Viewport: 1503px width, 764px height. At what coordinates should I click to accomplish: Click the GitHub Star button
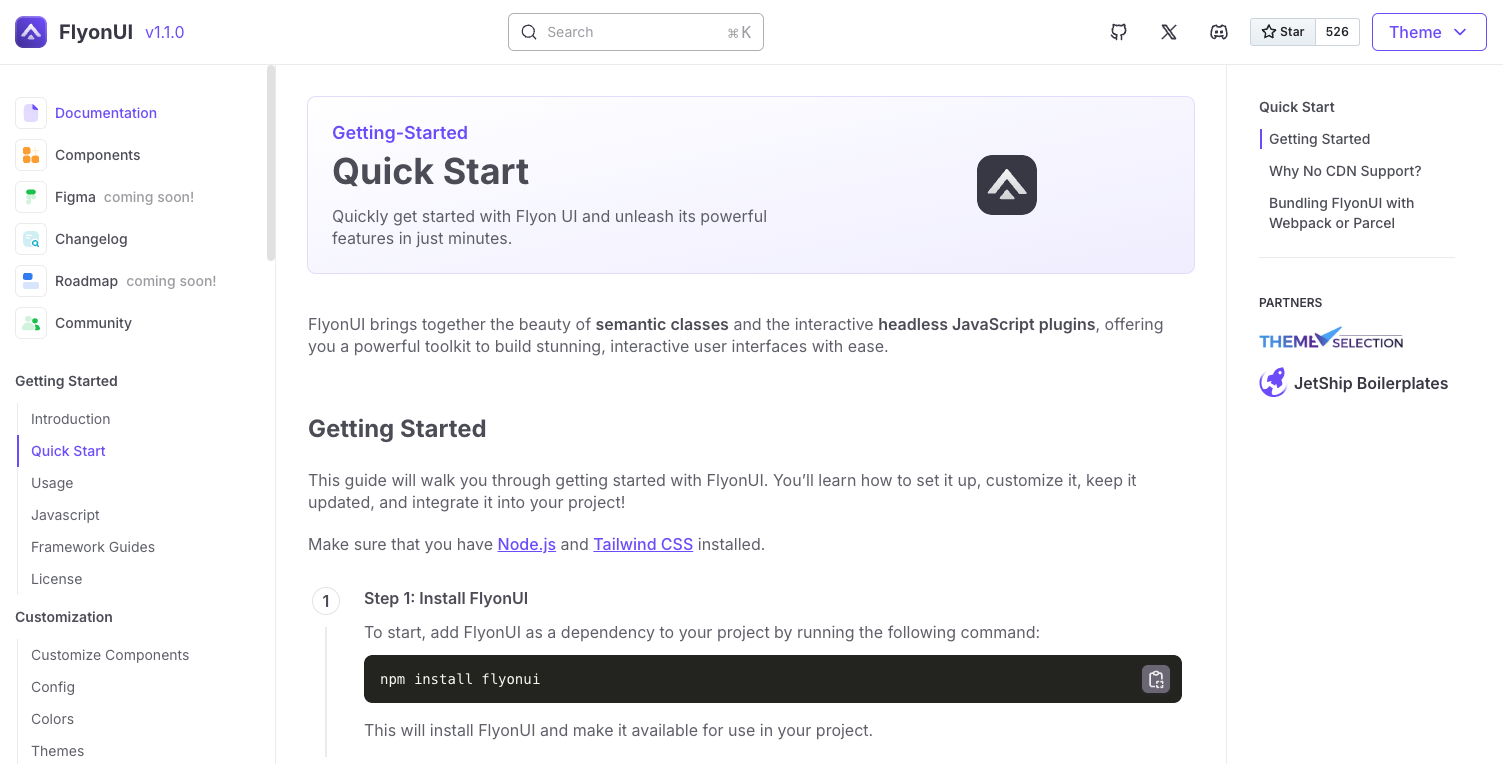pyautogui.click(x=1283, y=32)
